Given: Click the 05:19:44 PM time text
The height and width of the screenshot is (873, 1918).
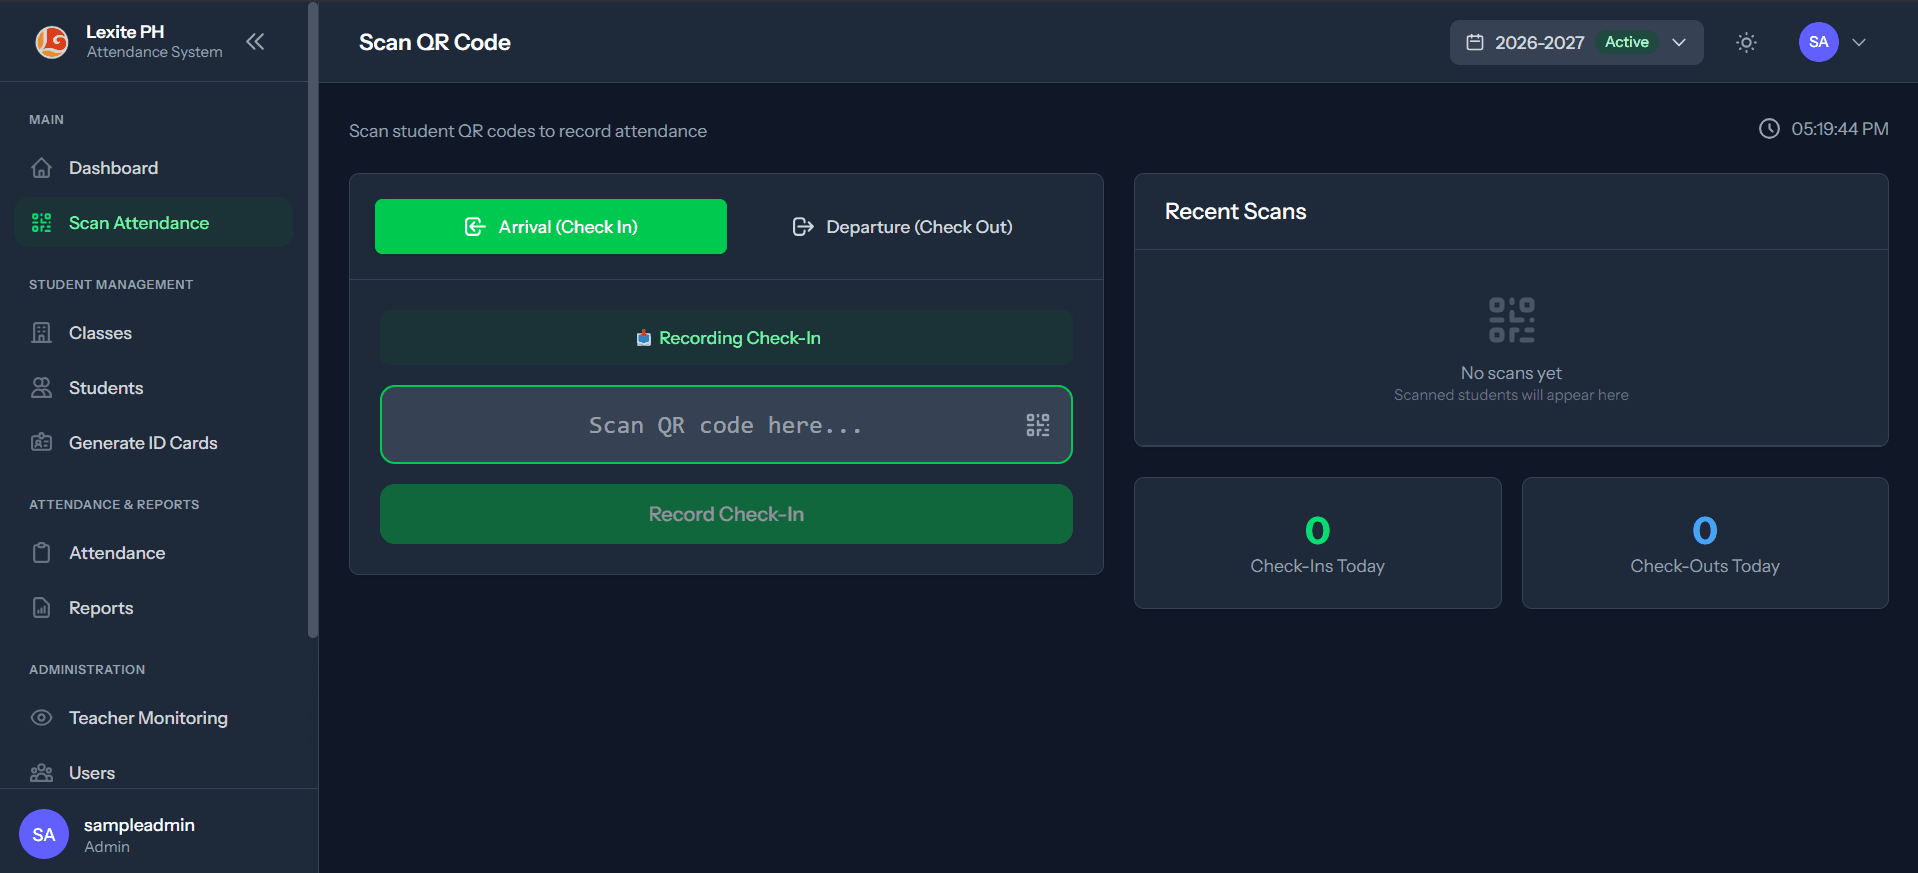Looking at the screenshot, I should click(x=1840, y=129).
